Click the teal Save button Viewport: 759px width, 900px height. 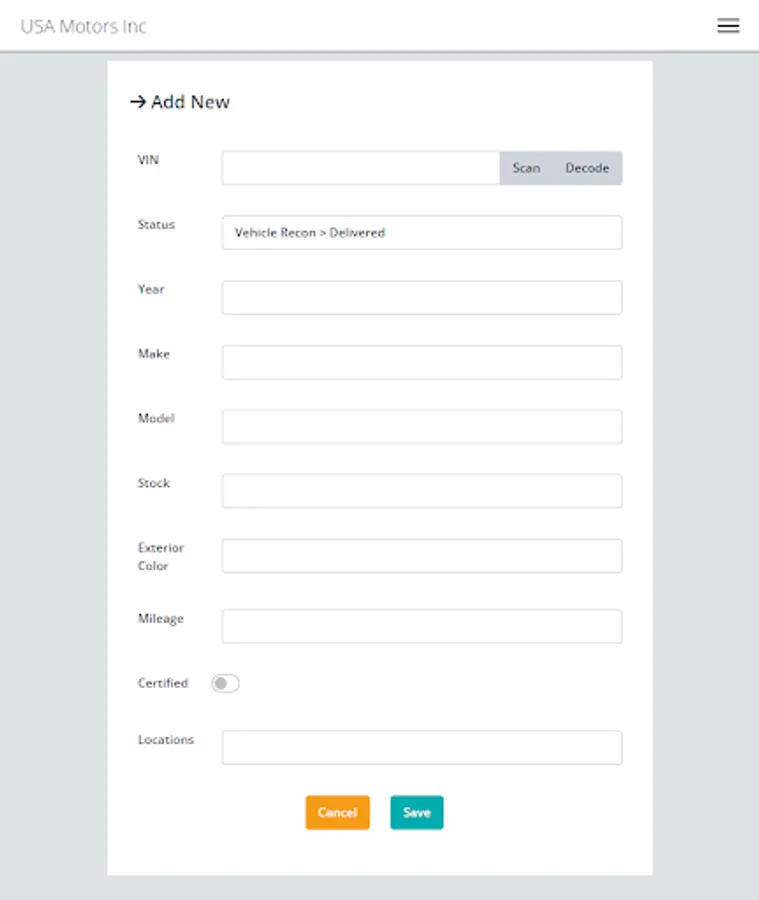pos(416,813)
